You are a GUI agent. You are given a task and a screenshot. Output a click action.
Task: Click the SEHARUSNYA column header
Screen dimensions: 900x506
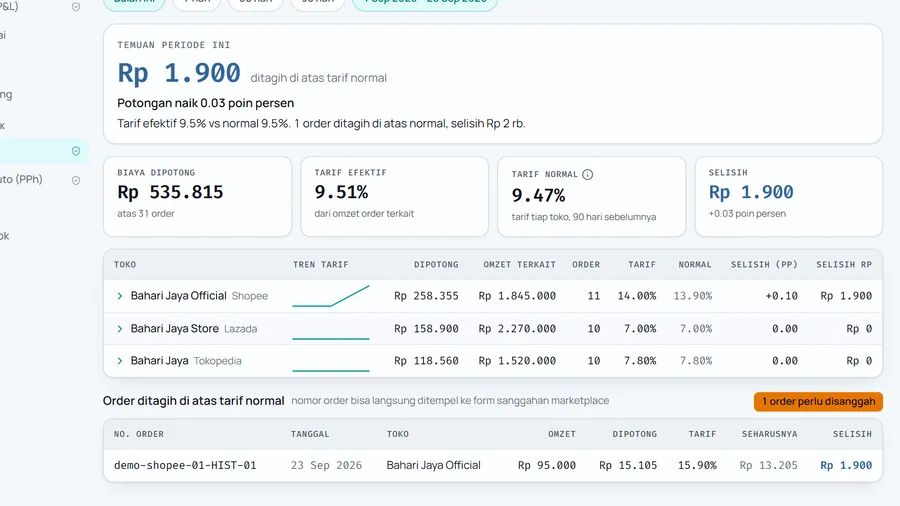[770, 434]
